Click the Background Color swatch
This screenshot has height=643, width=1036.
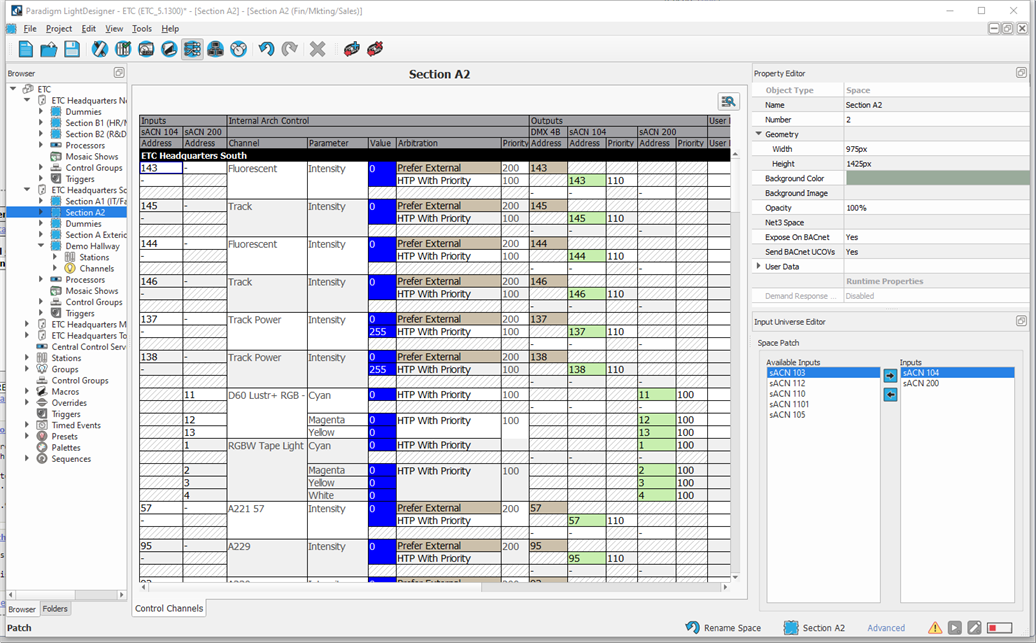coord(937,178)
